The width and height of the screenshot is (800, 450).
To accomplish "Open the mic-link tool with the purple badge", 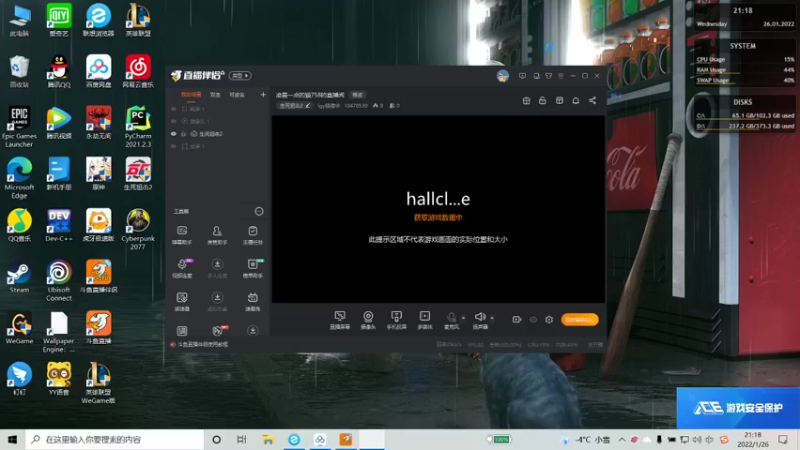I will coord(182,268).
